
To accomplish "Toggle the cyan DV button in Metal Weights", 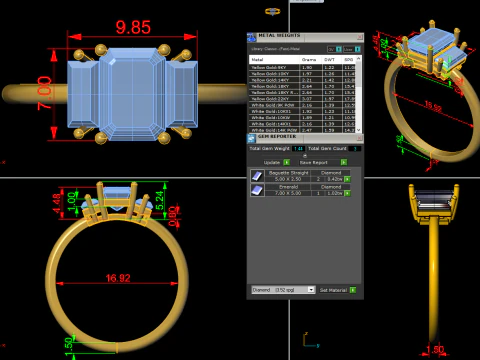I will (339, 49).
